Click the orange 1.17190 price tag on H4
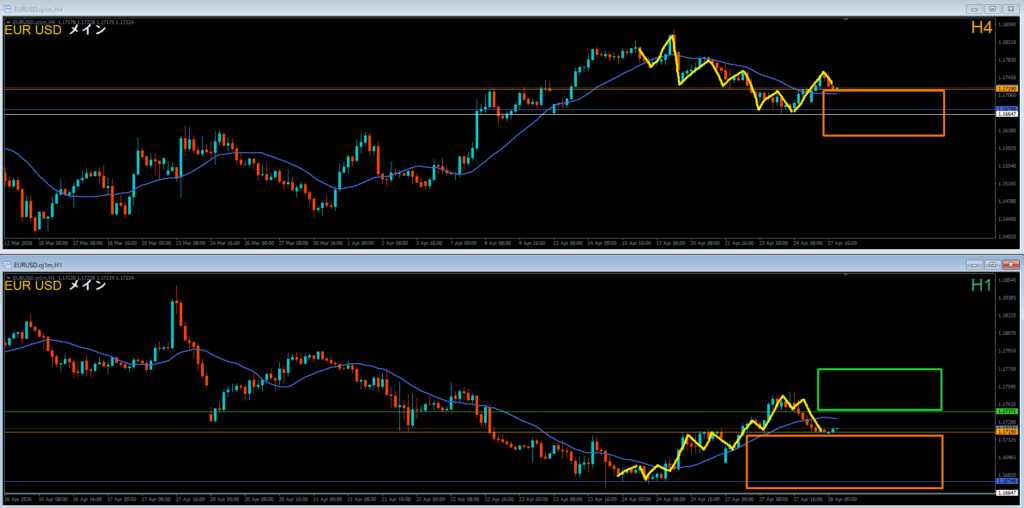This screenshot has width=1024, height=508. (x=1008, y=89)
